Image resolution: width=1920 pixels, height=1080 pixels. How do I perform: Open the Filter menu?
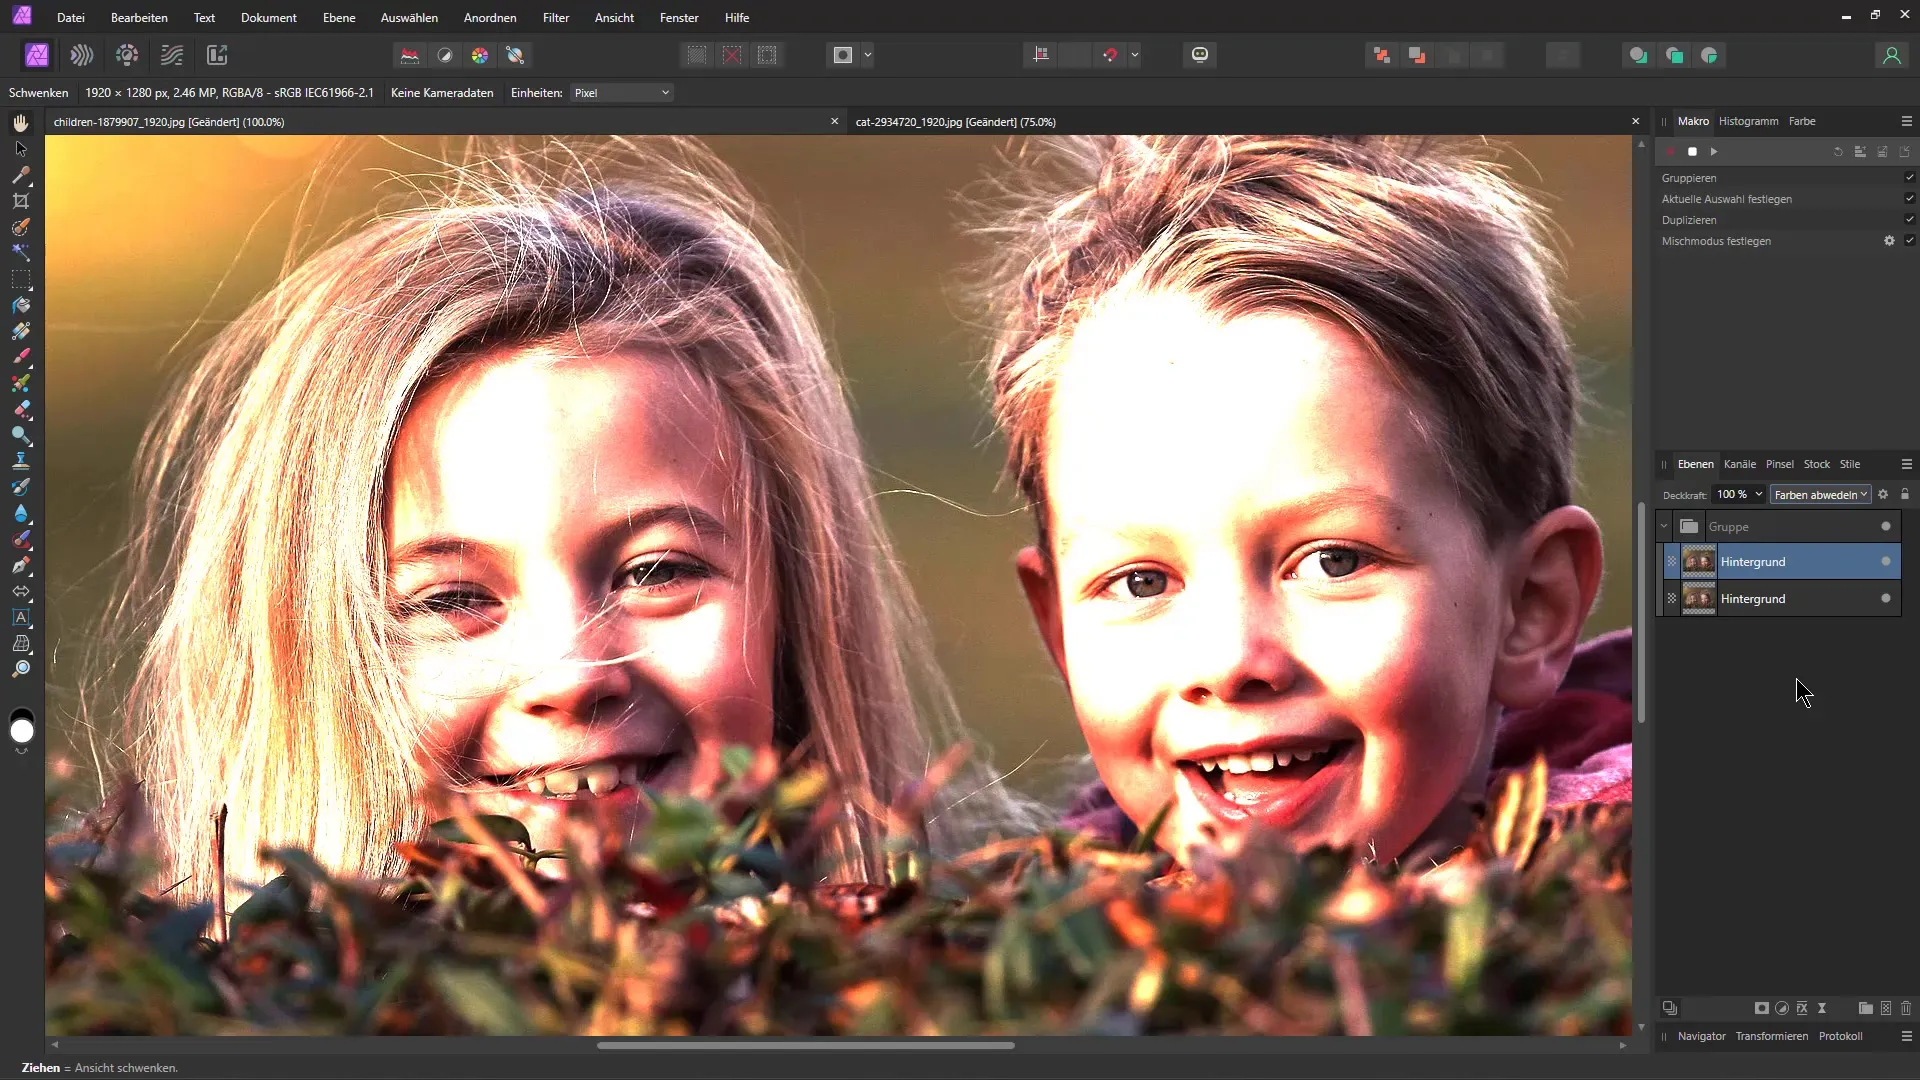[556, 18]
